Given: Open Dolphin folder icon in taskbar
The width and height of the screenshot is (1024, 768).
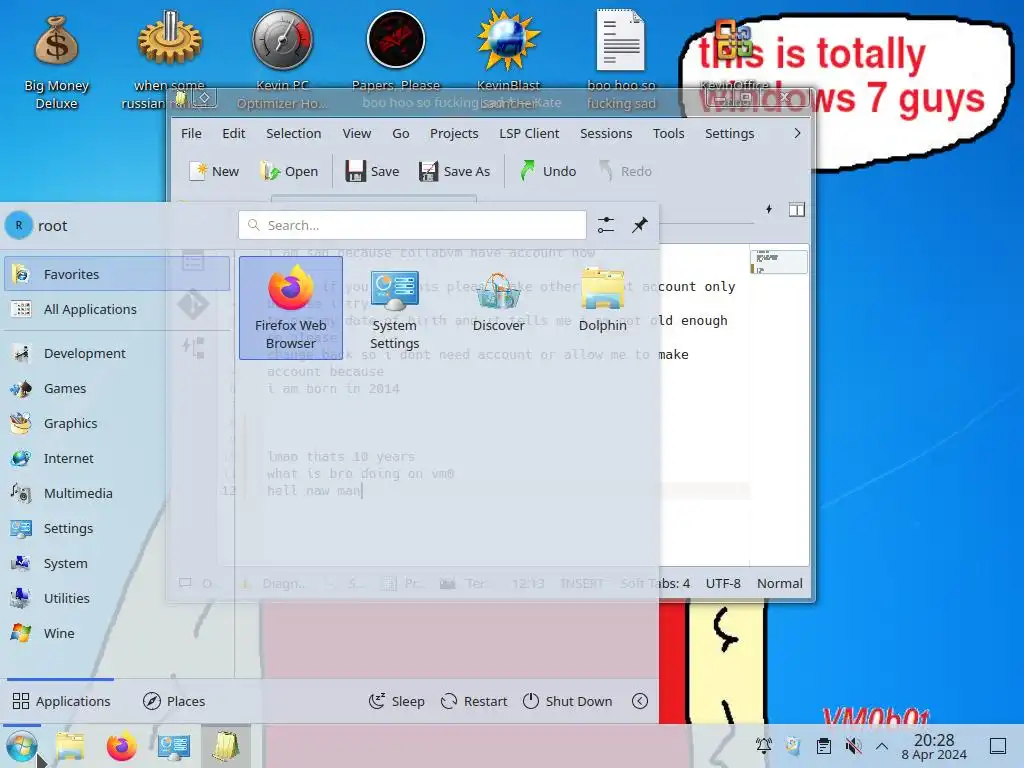Looking at the screenshot, I should tap(70, 746).
